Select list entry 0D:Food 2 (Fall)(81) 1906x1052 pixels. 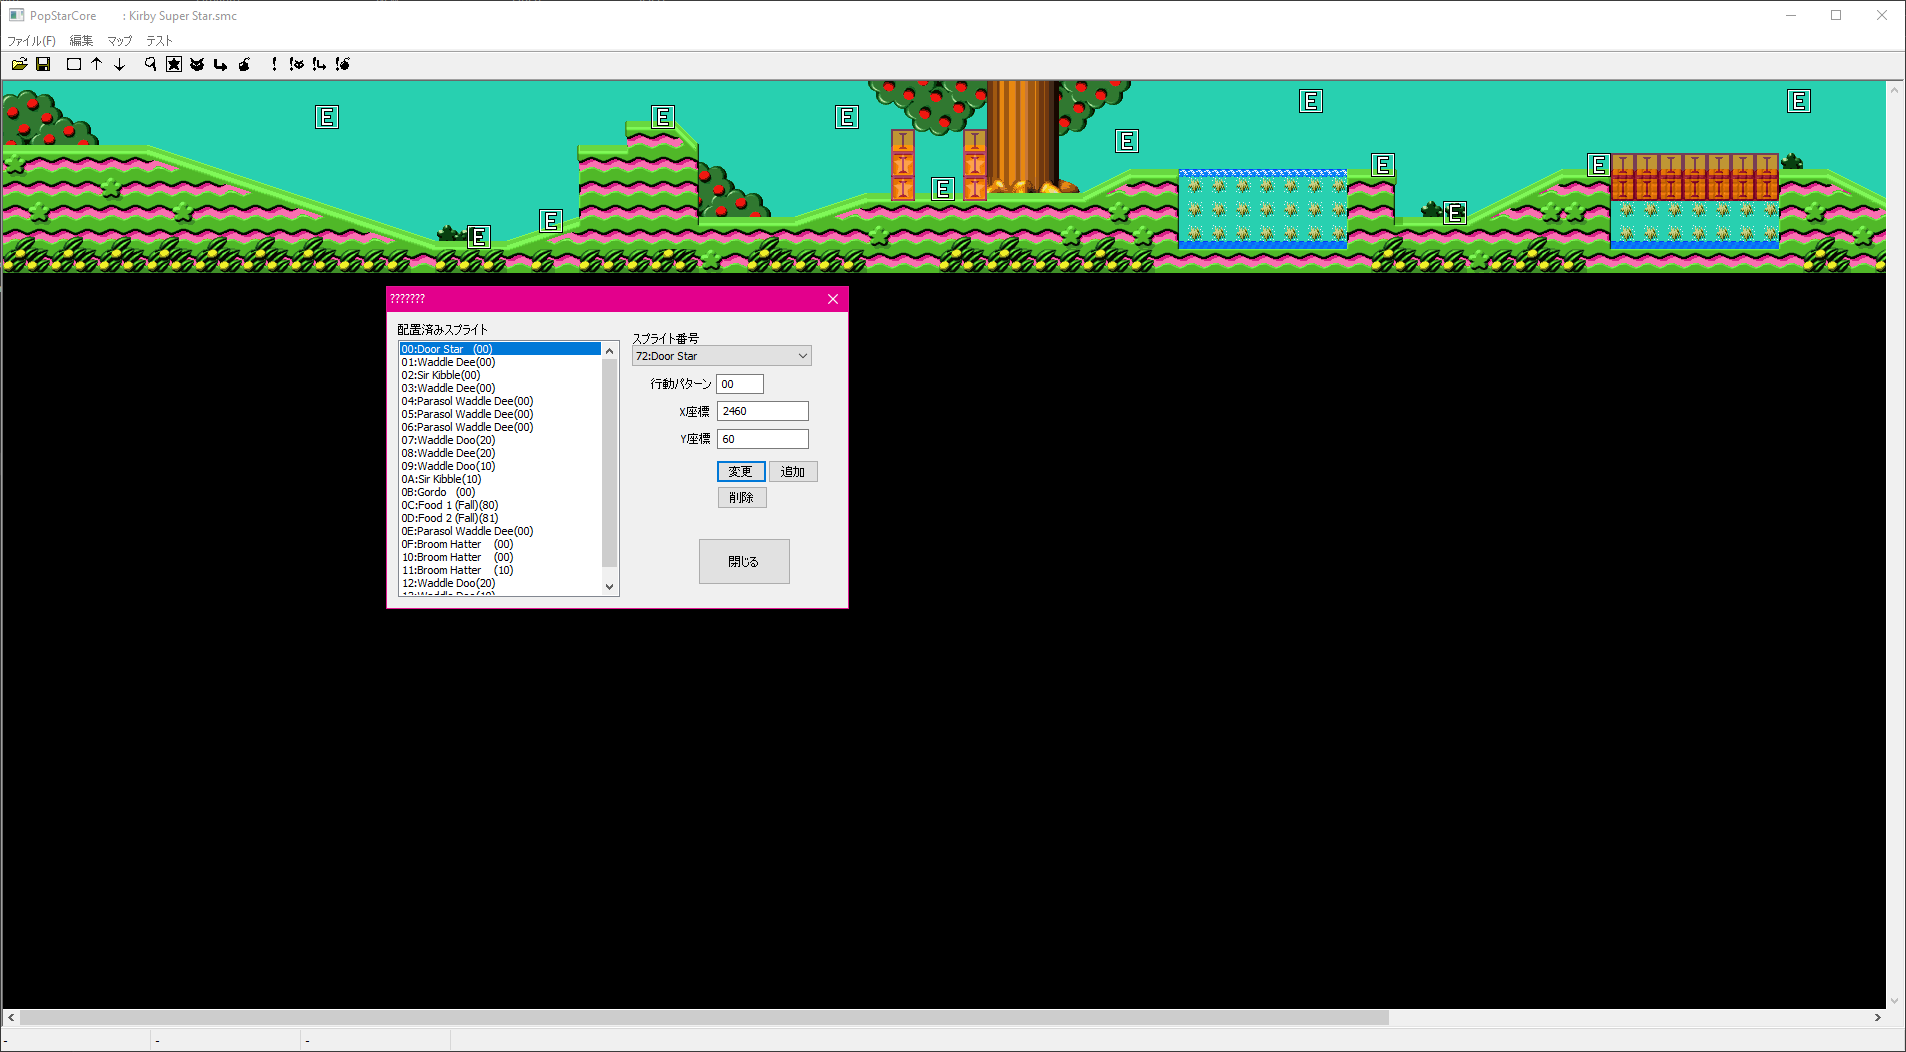(x=500, y=518)
